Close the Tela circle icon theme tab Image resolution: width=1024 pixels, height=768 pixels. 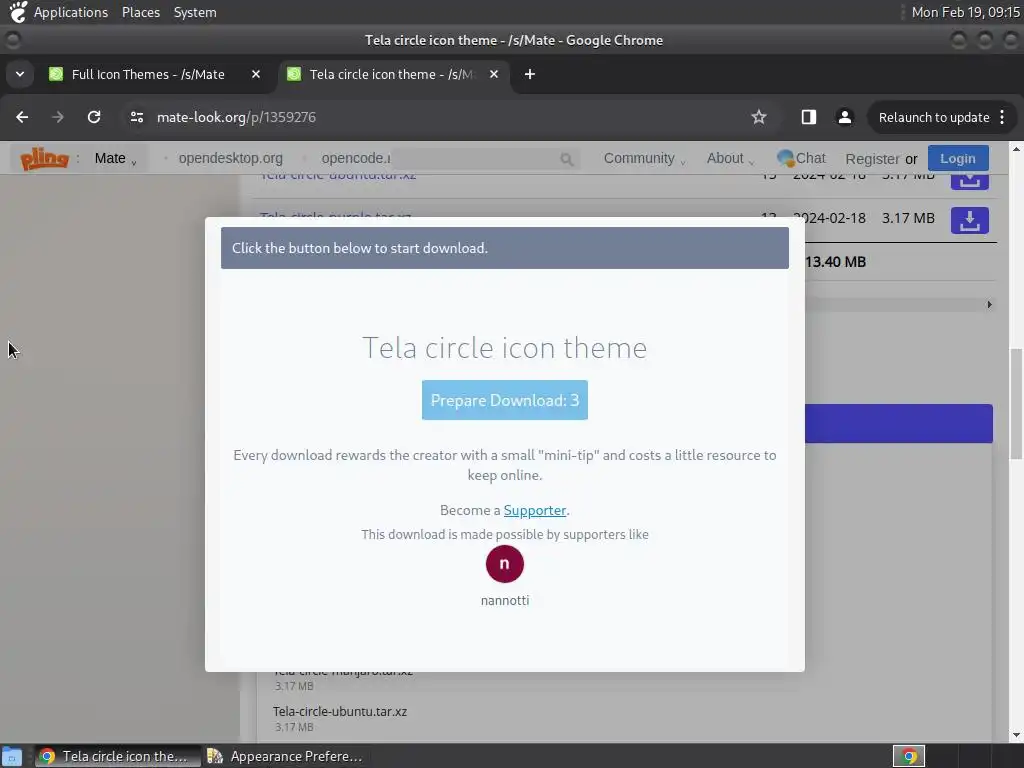coord(494,74)
